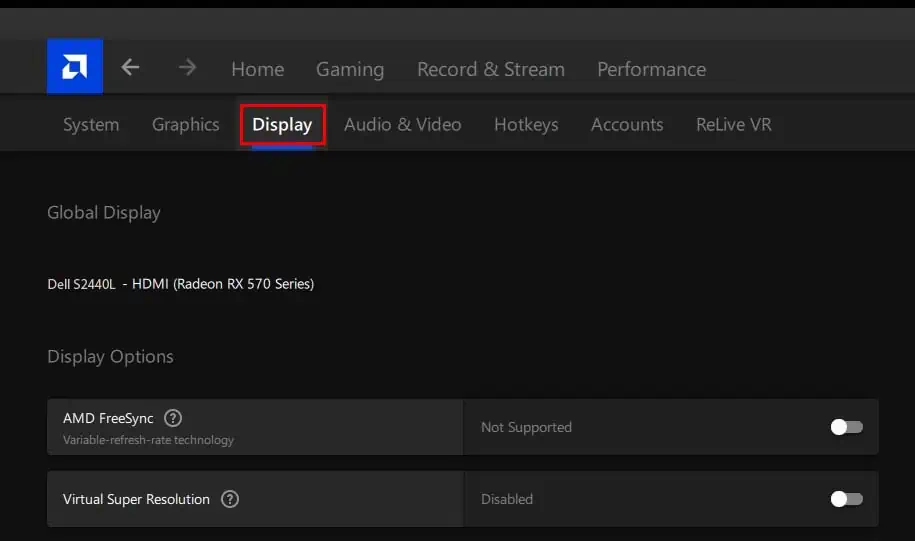Click the Disabled status text
The height and width of the screenshot is (541, 915).
[507, 499]
